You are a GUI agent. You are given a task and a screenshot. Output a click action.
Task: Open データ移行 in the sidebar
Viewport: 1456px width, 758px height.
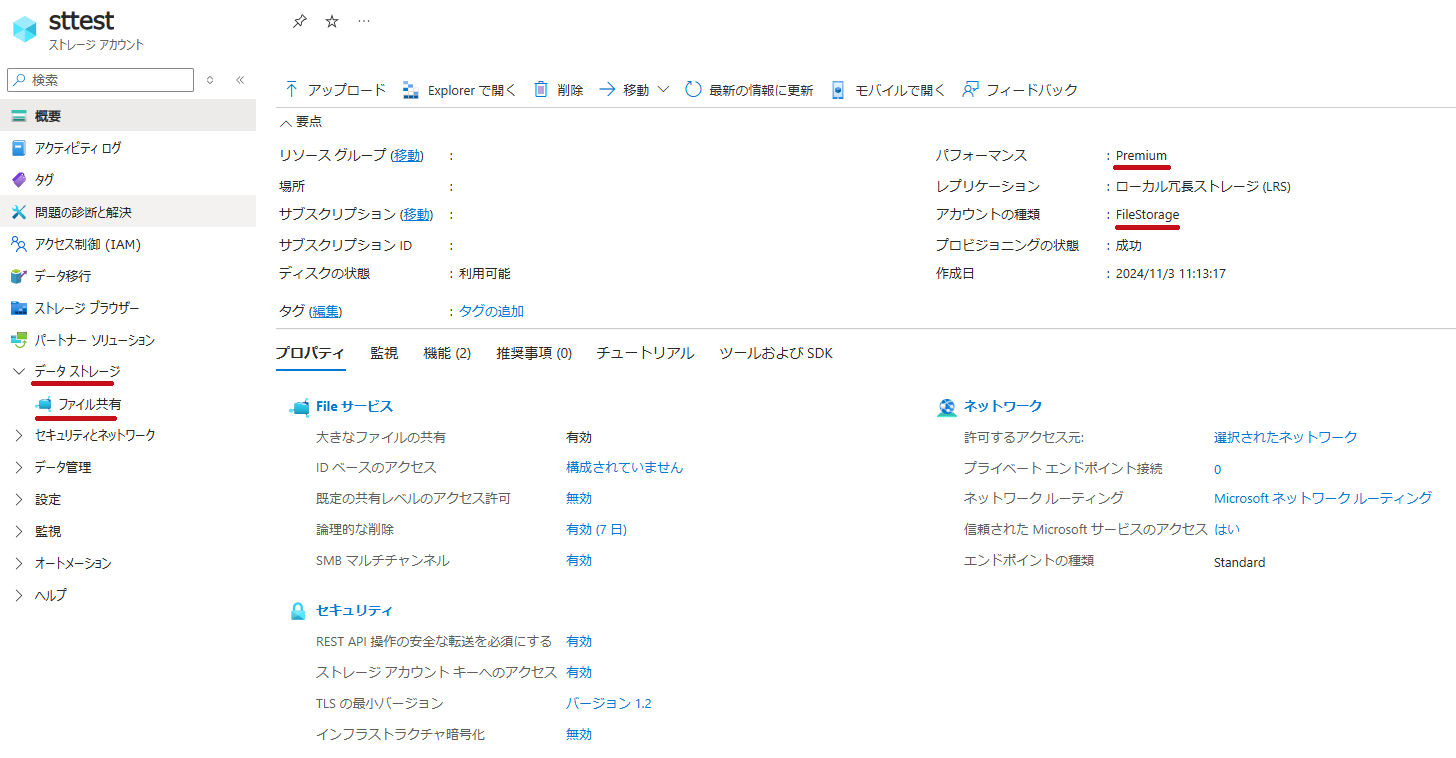(128, 276)
